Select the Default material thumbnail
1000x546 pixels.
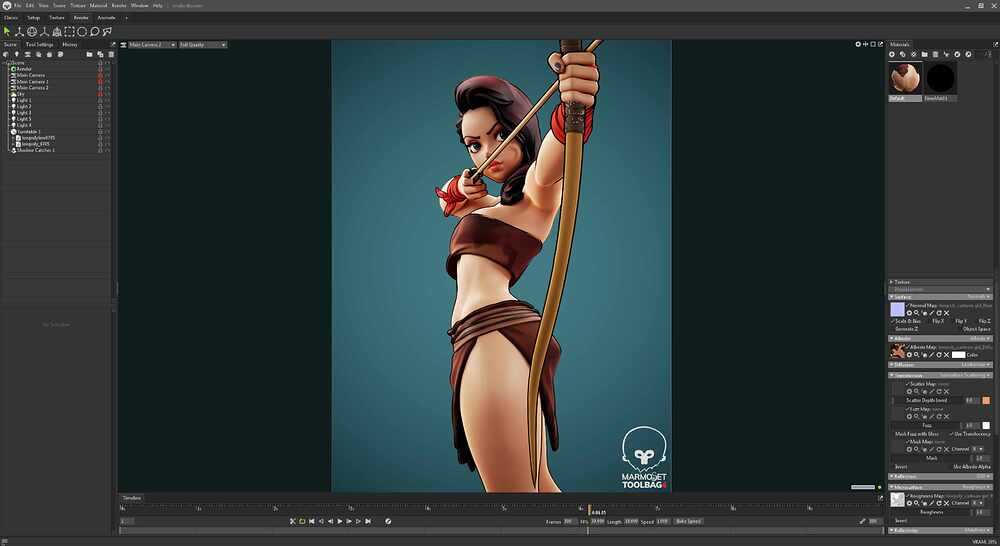coord(905,79)
